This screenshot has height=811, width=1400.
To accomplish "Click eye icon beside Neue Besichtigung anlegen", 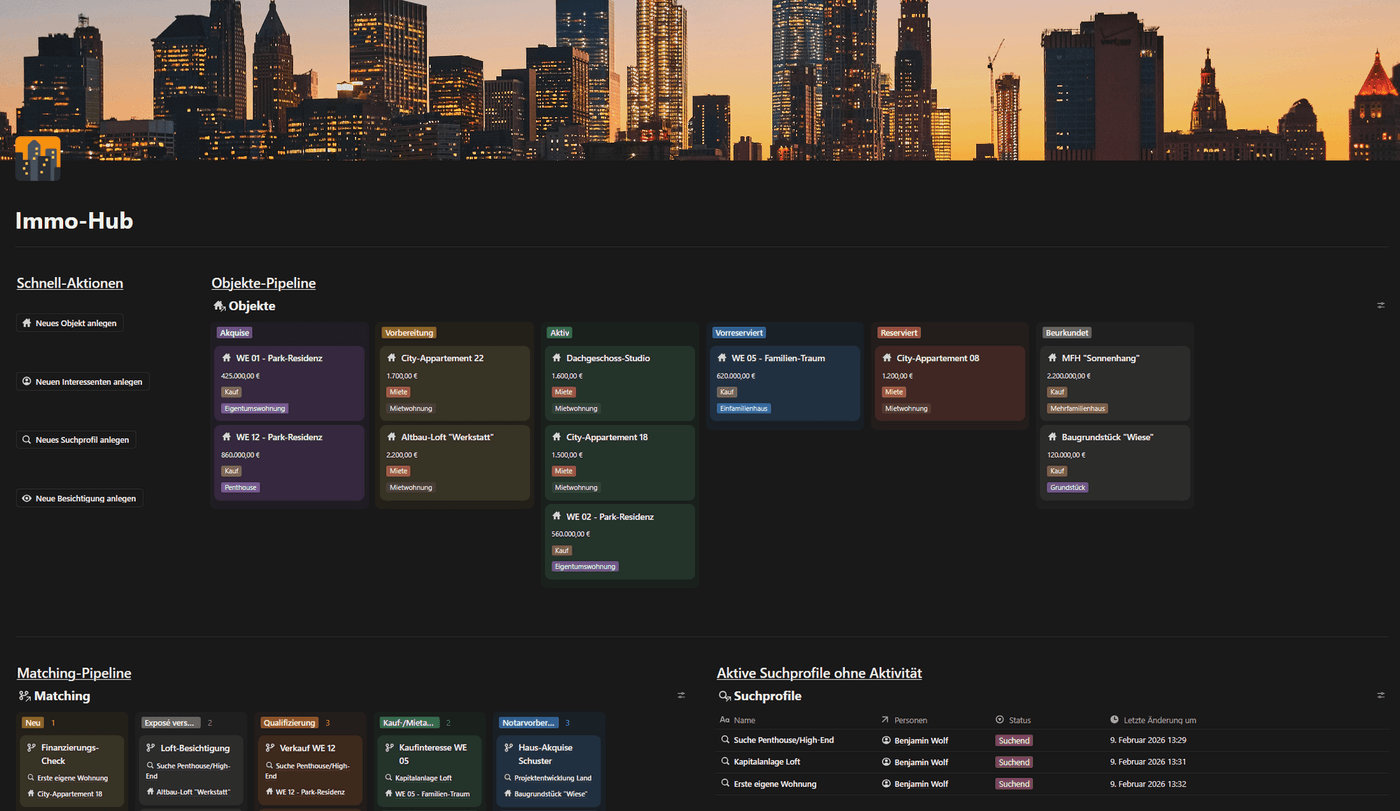I will pos(27,498).
